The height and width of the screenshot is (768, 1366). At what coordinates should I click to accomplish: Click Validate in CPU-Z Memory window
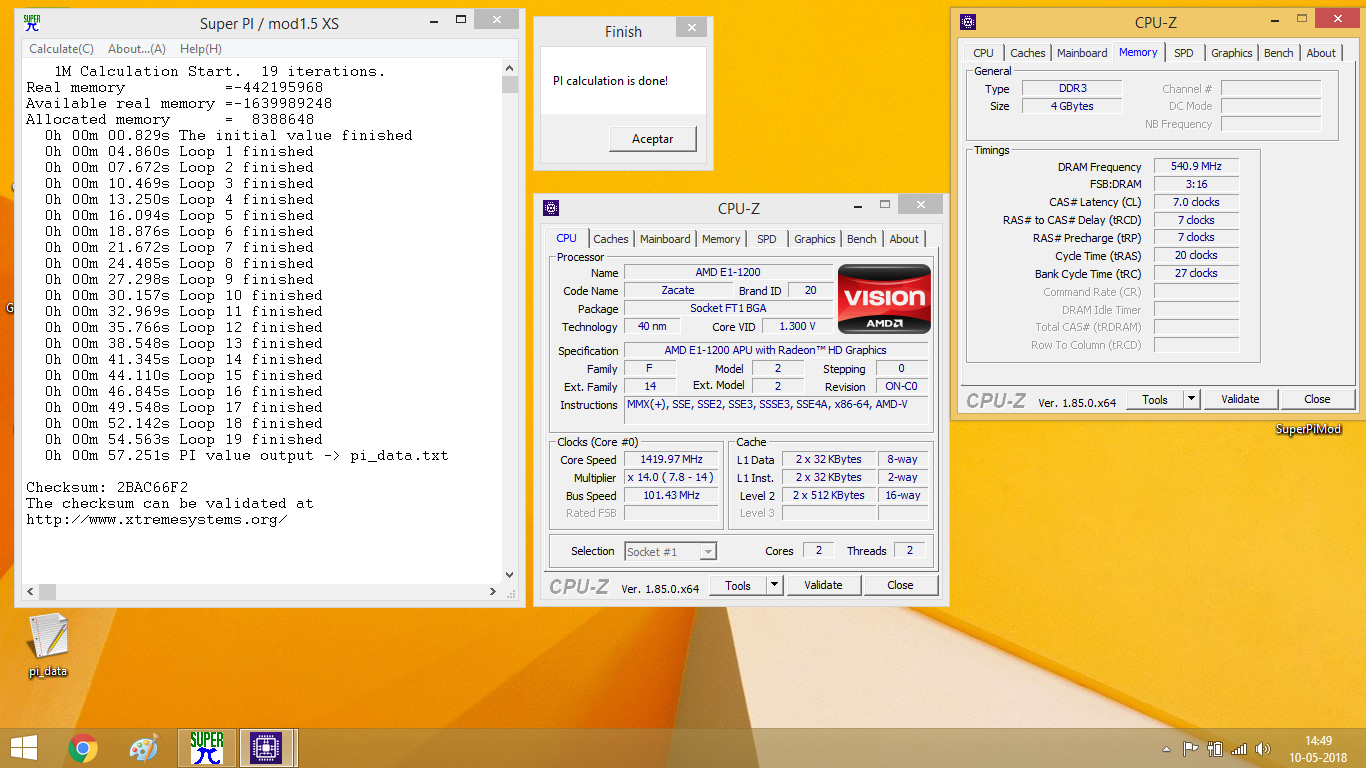(x=1240, y=399)
